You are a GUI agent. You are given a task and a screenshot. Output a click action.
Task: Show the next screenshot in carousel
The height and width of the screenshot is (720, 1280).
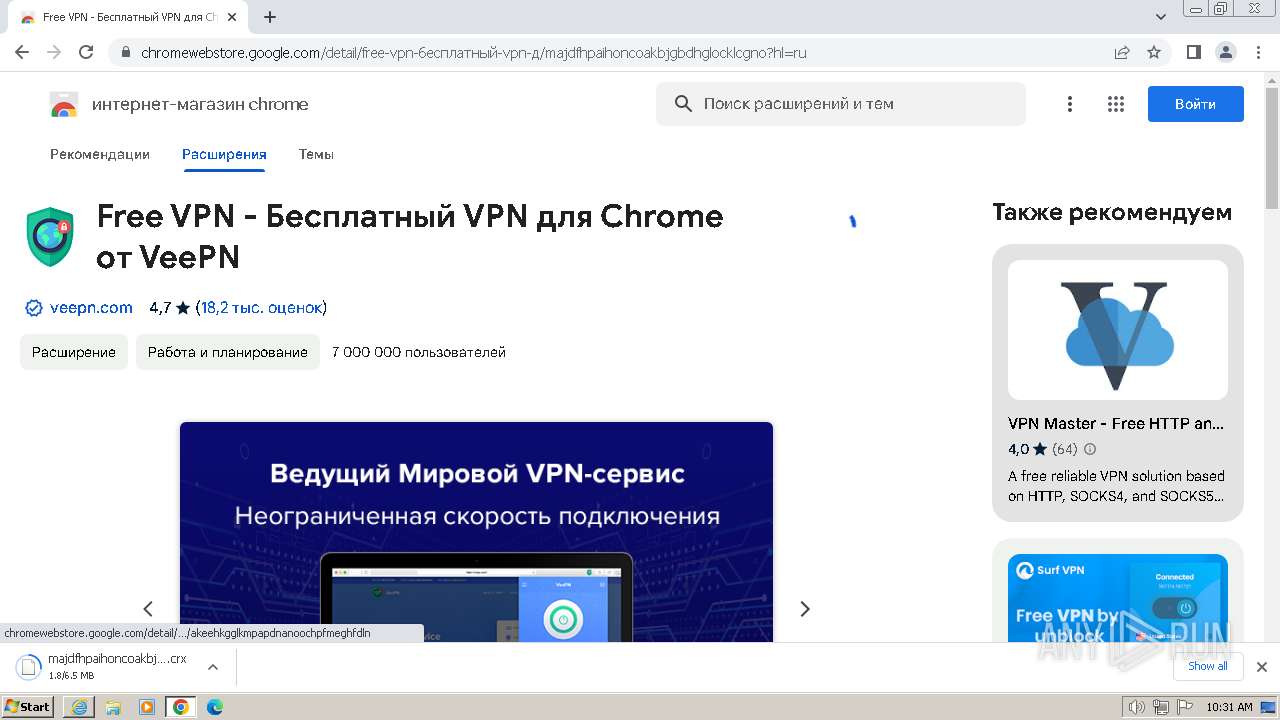(x=804, y=608)
